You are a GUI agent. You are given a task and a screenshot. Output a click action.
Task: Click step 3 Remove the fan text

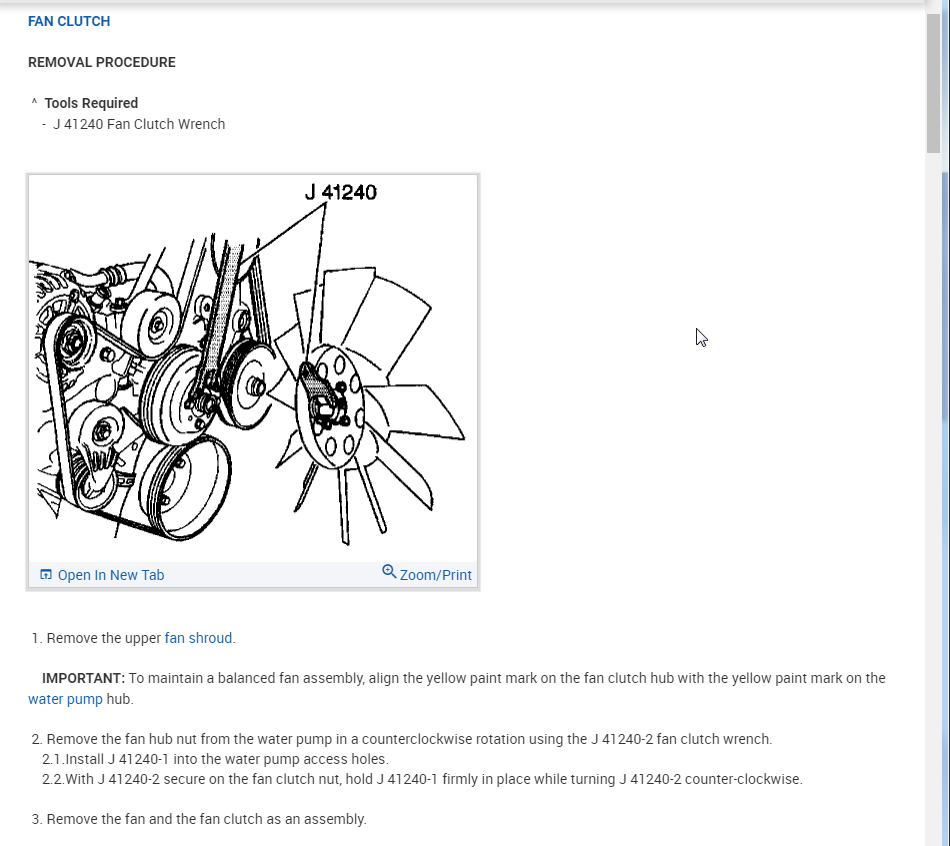coord(199,819)
